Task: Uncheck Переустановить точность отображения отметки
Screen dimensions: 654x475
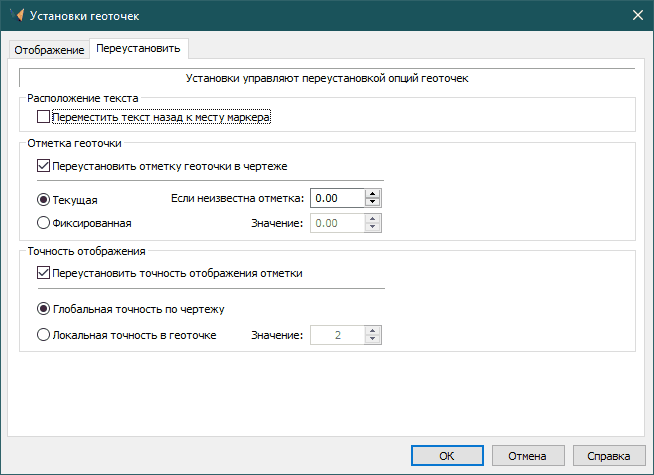Action: pyautogui.click(x=43, y=273)
